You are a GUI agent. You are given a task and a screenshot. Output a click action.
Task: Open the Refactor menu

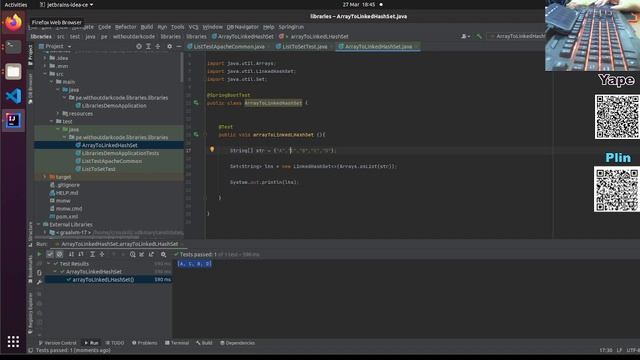click(x=125, y=27)
